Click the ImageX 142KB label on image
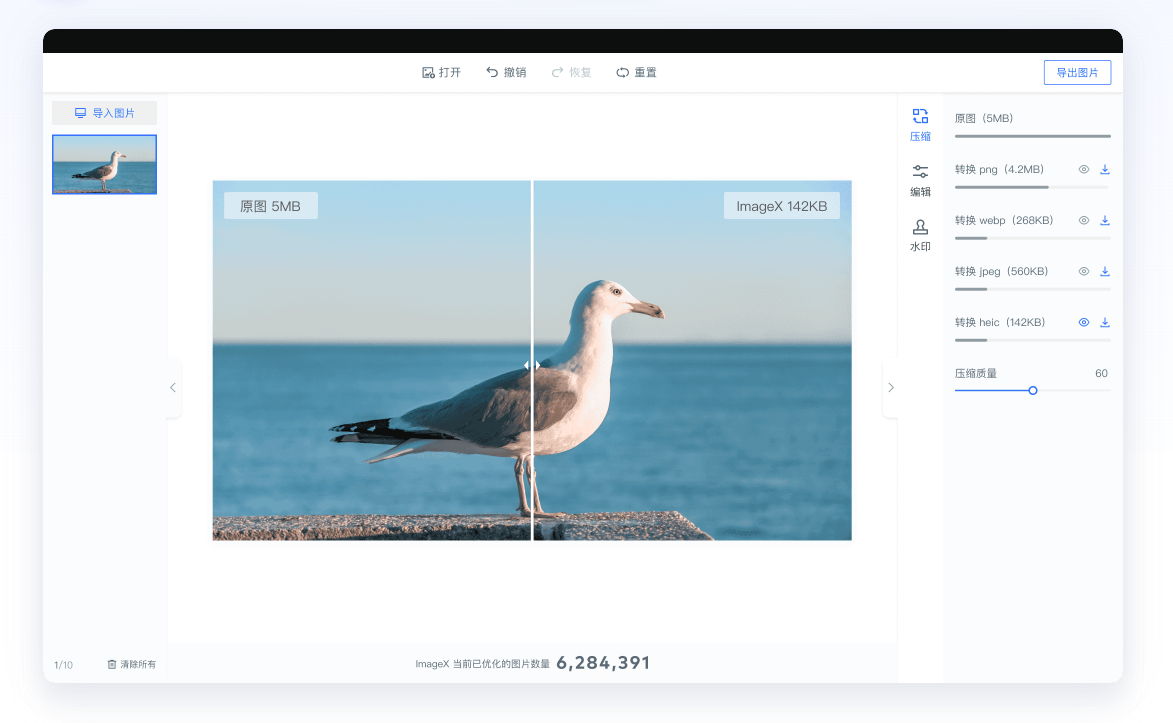Viewport: 1173px width, 723px height. 782,207
